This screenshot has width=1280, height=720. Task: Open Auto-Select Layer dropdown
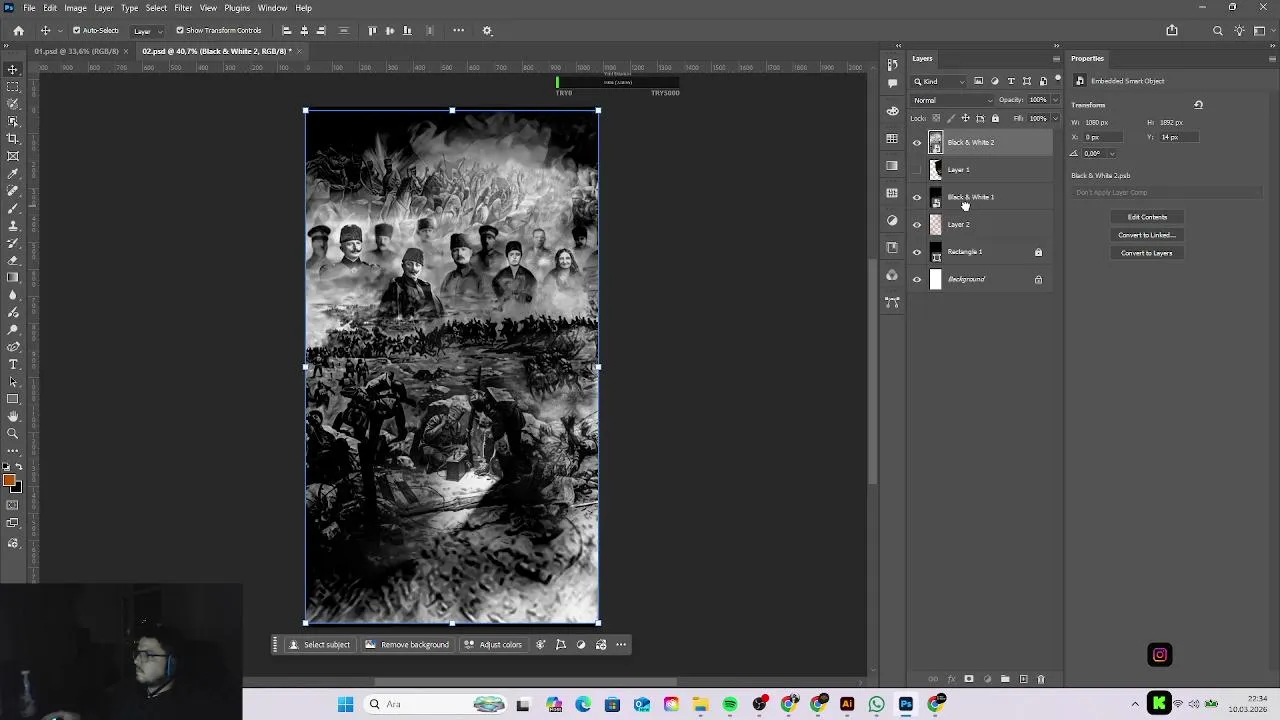[x=148, y=30]
